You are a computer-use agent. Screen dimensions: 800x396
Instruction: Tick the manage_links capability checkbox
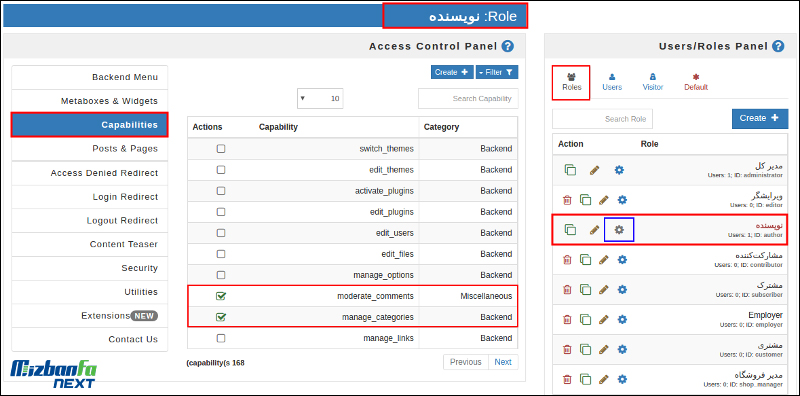(221, 338)
